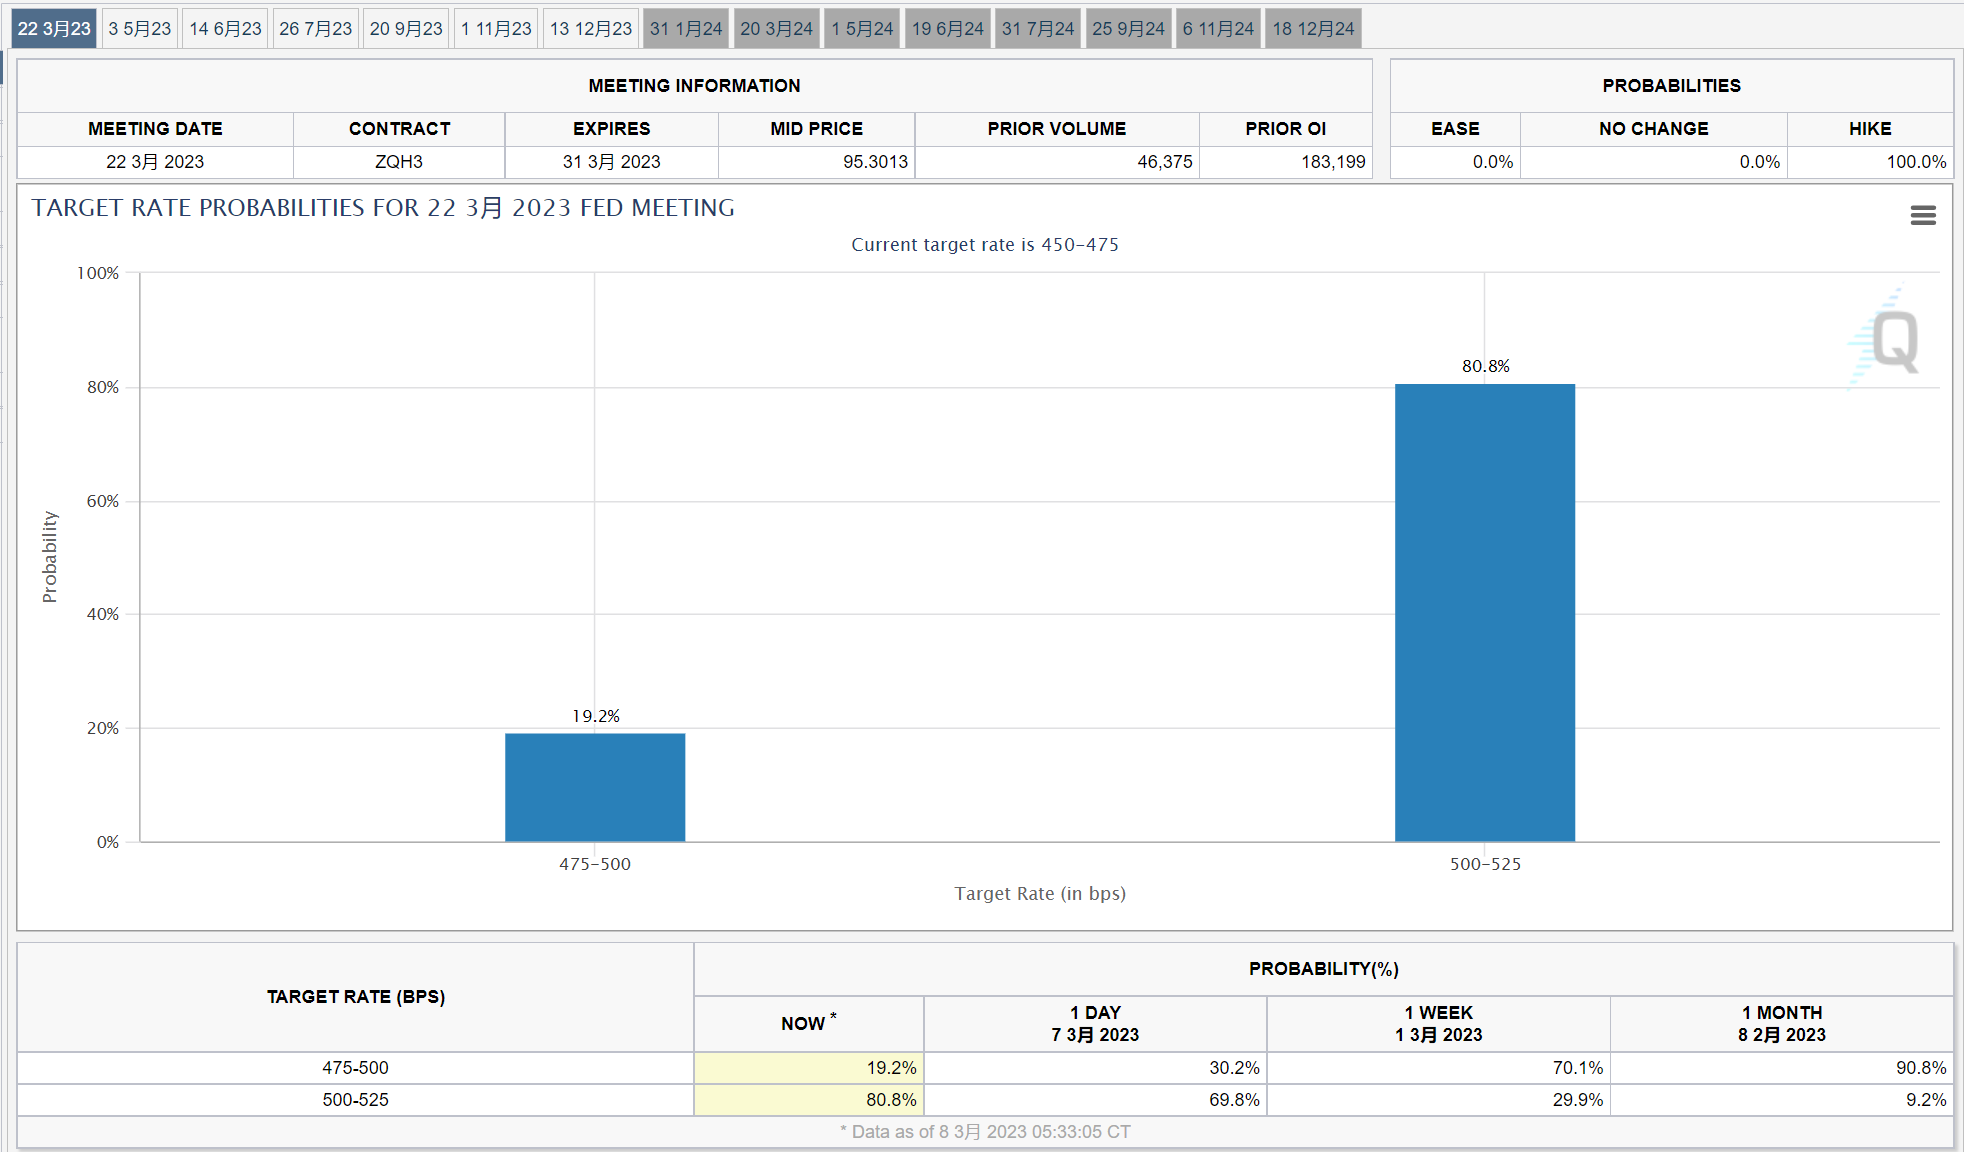Screen dimensions: 1964x1152
Task: Click the ZQH3 contract cell
Action: [398, 161]
